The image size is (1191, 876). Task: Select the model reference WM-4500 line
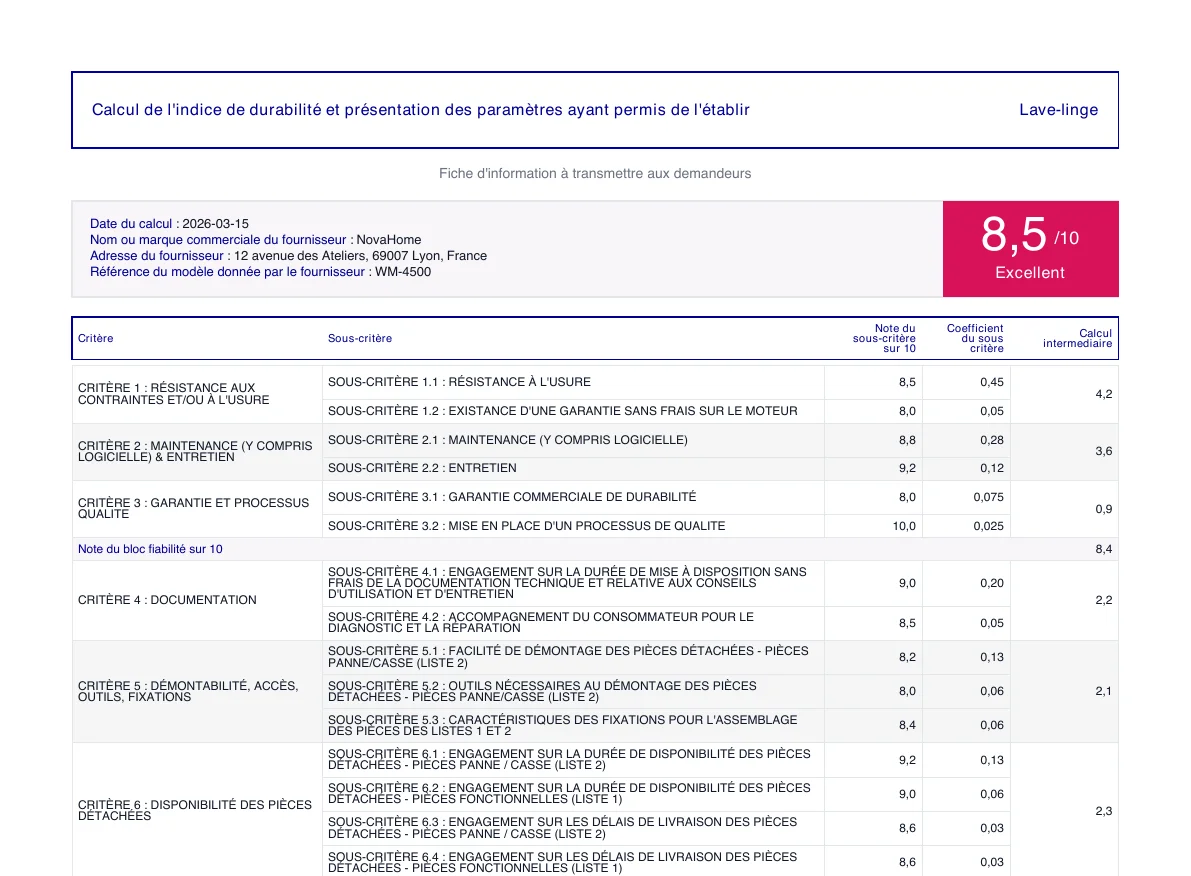[261, 271]
